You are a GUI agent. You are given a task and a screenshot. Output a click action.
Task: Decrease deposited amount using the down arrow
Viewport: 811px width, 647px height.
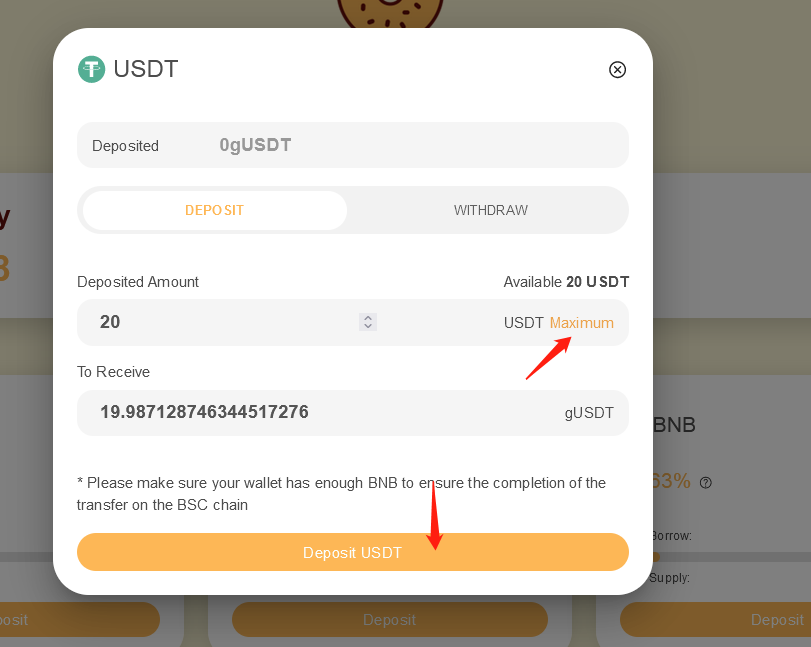coord(368,326)
